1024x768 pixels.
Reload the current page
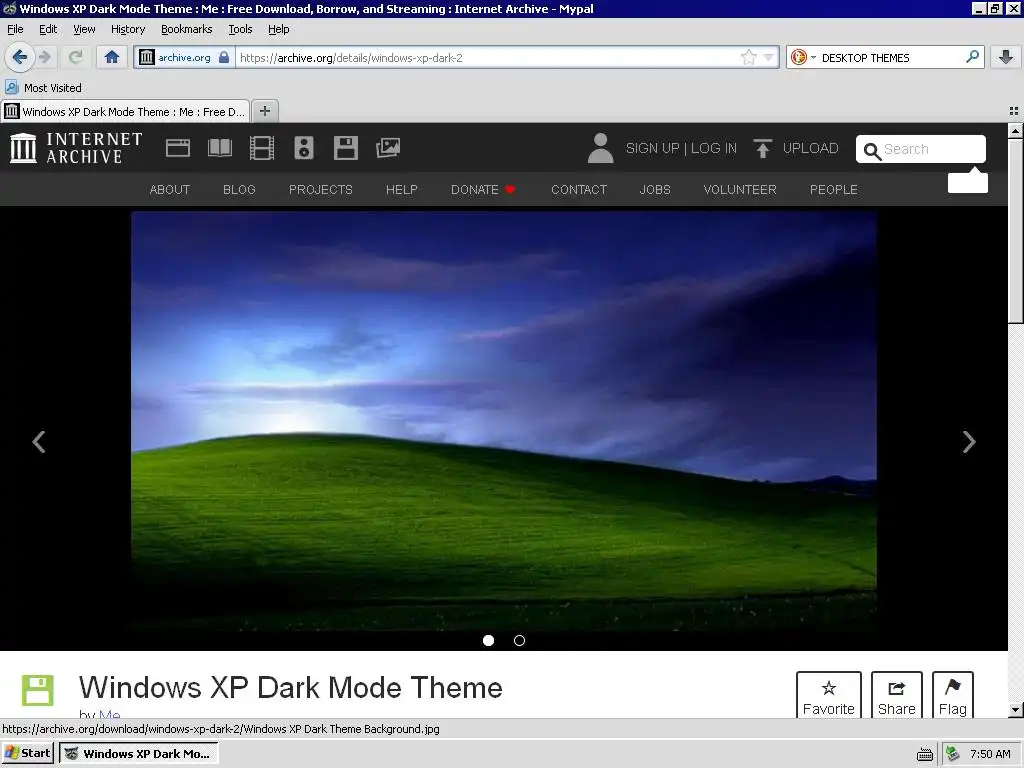click(x=76, y=57)
